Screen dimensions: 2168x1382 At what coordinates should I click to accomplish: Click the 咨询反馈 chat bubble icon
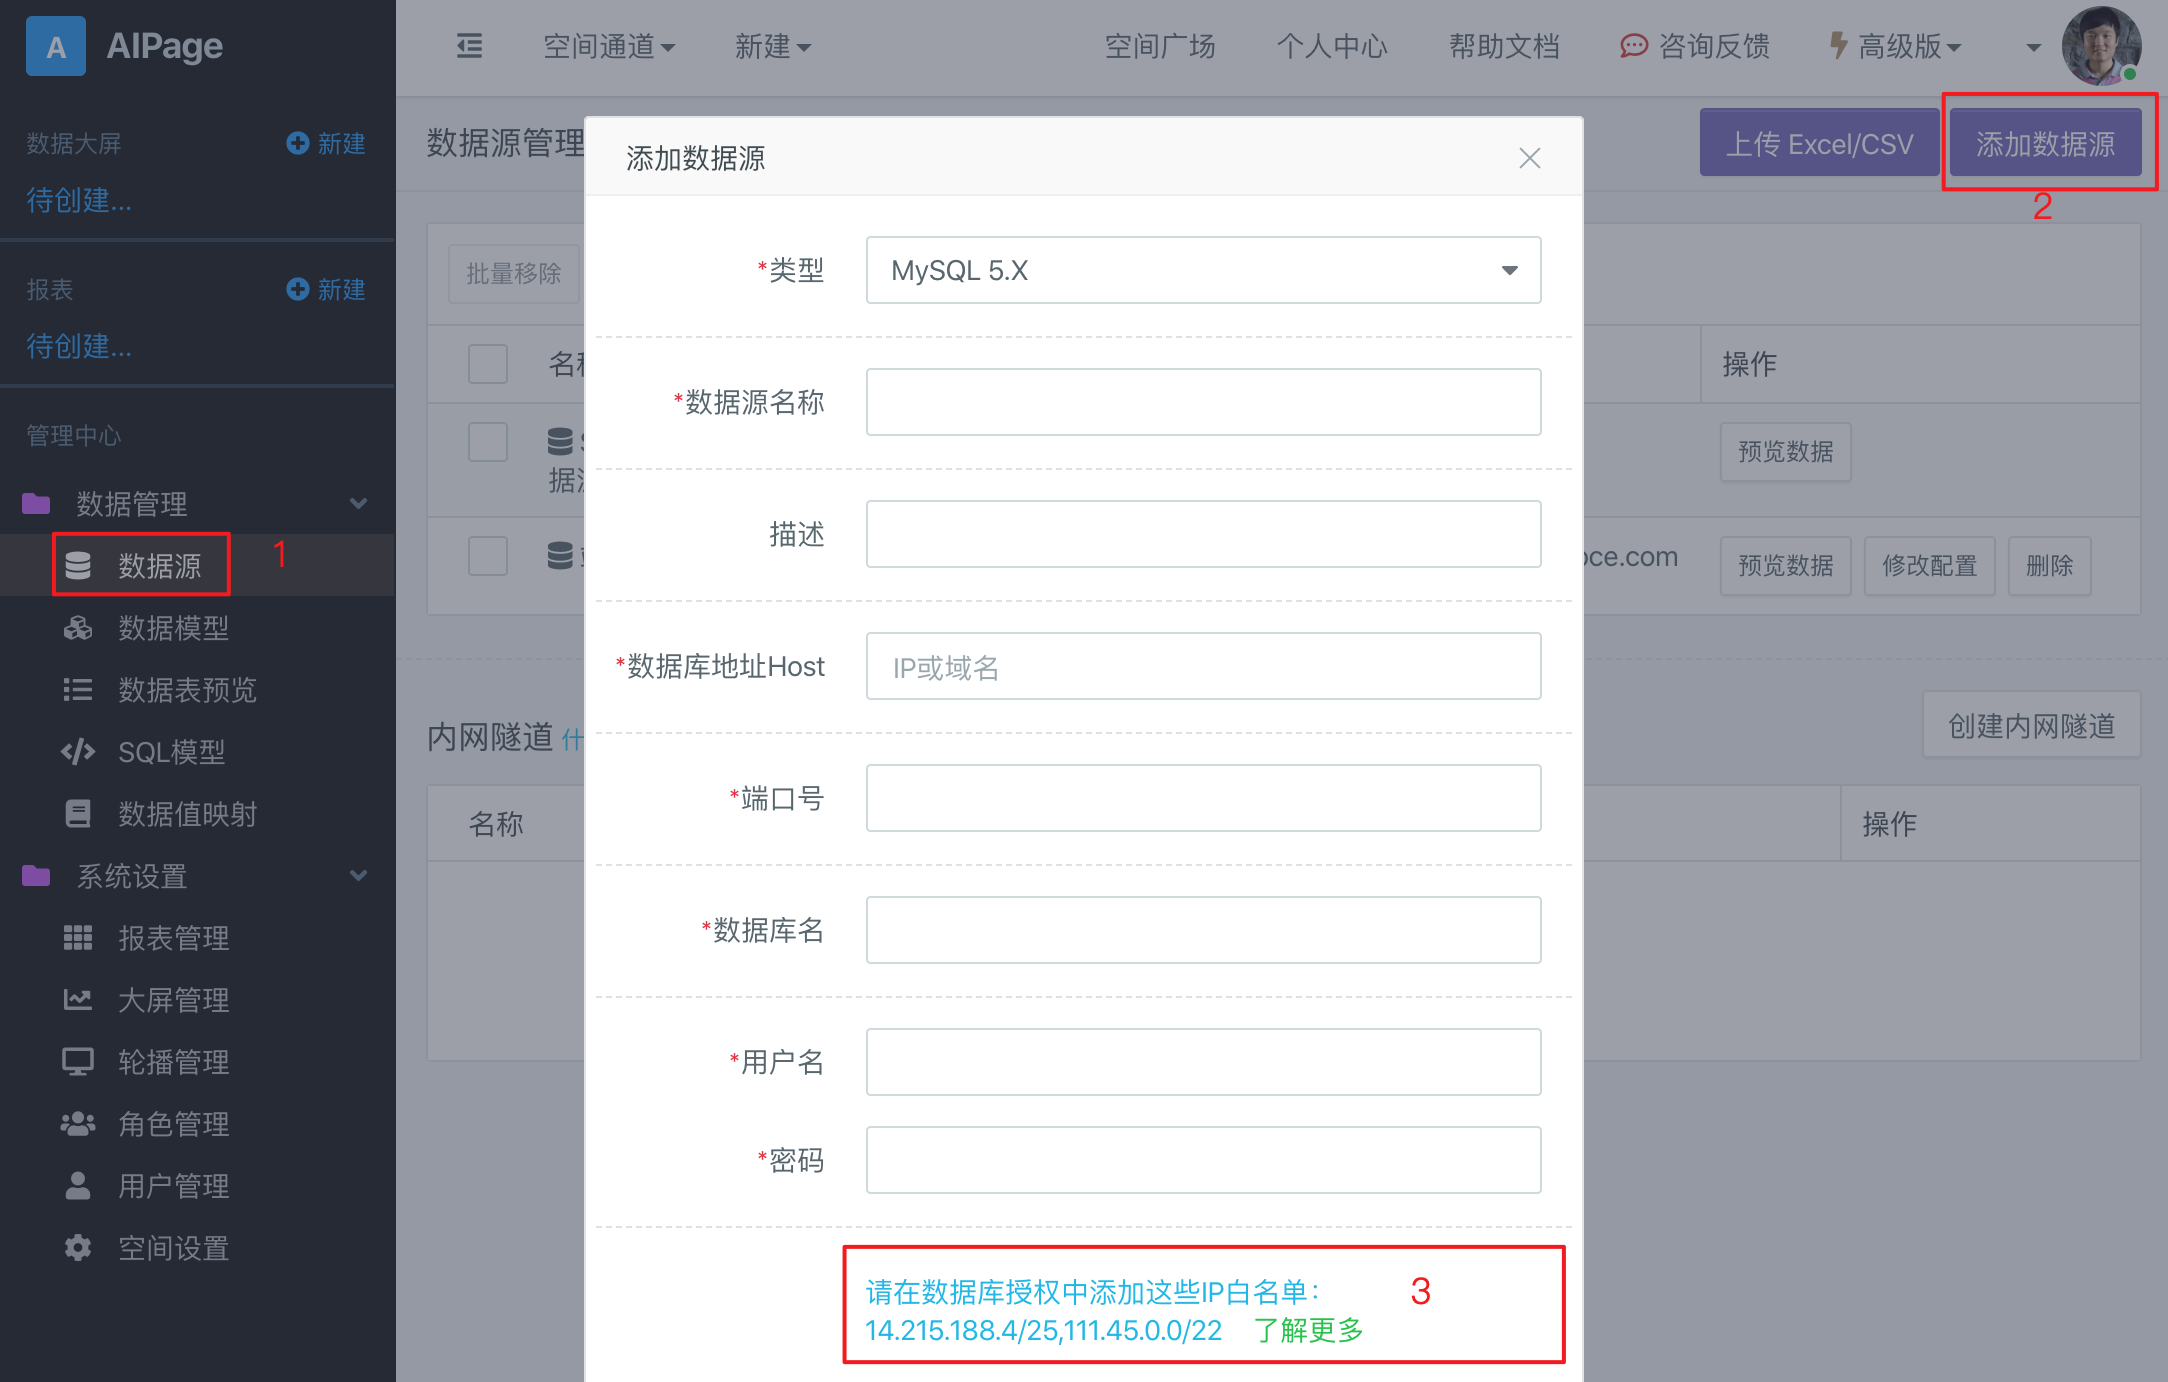1633,46
